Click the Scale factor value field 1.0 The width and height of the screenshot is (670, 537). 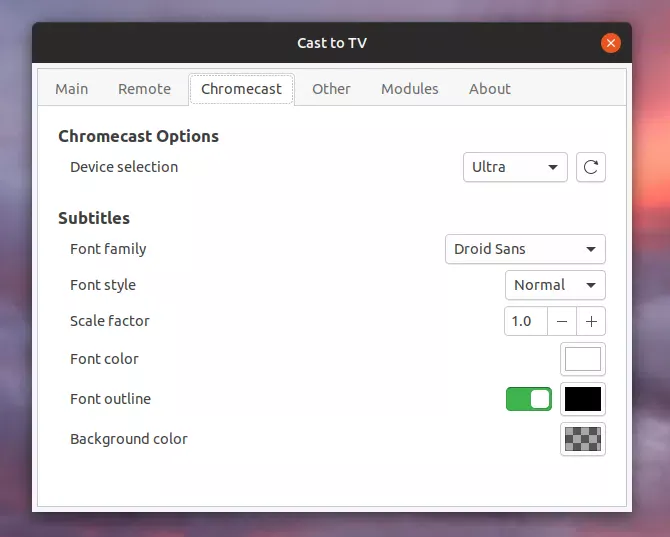(x=526, y=321)
